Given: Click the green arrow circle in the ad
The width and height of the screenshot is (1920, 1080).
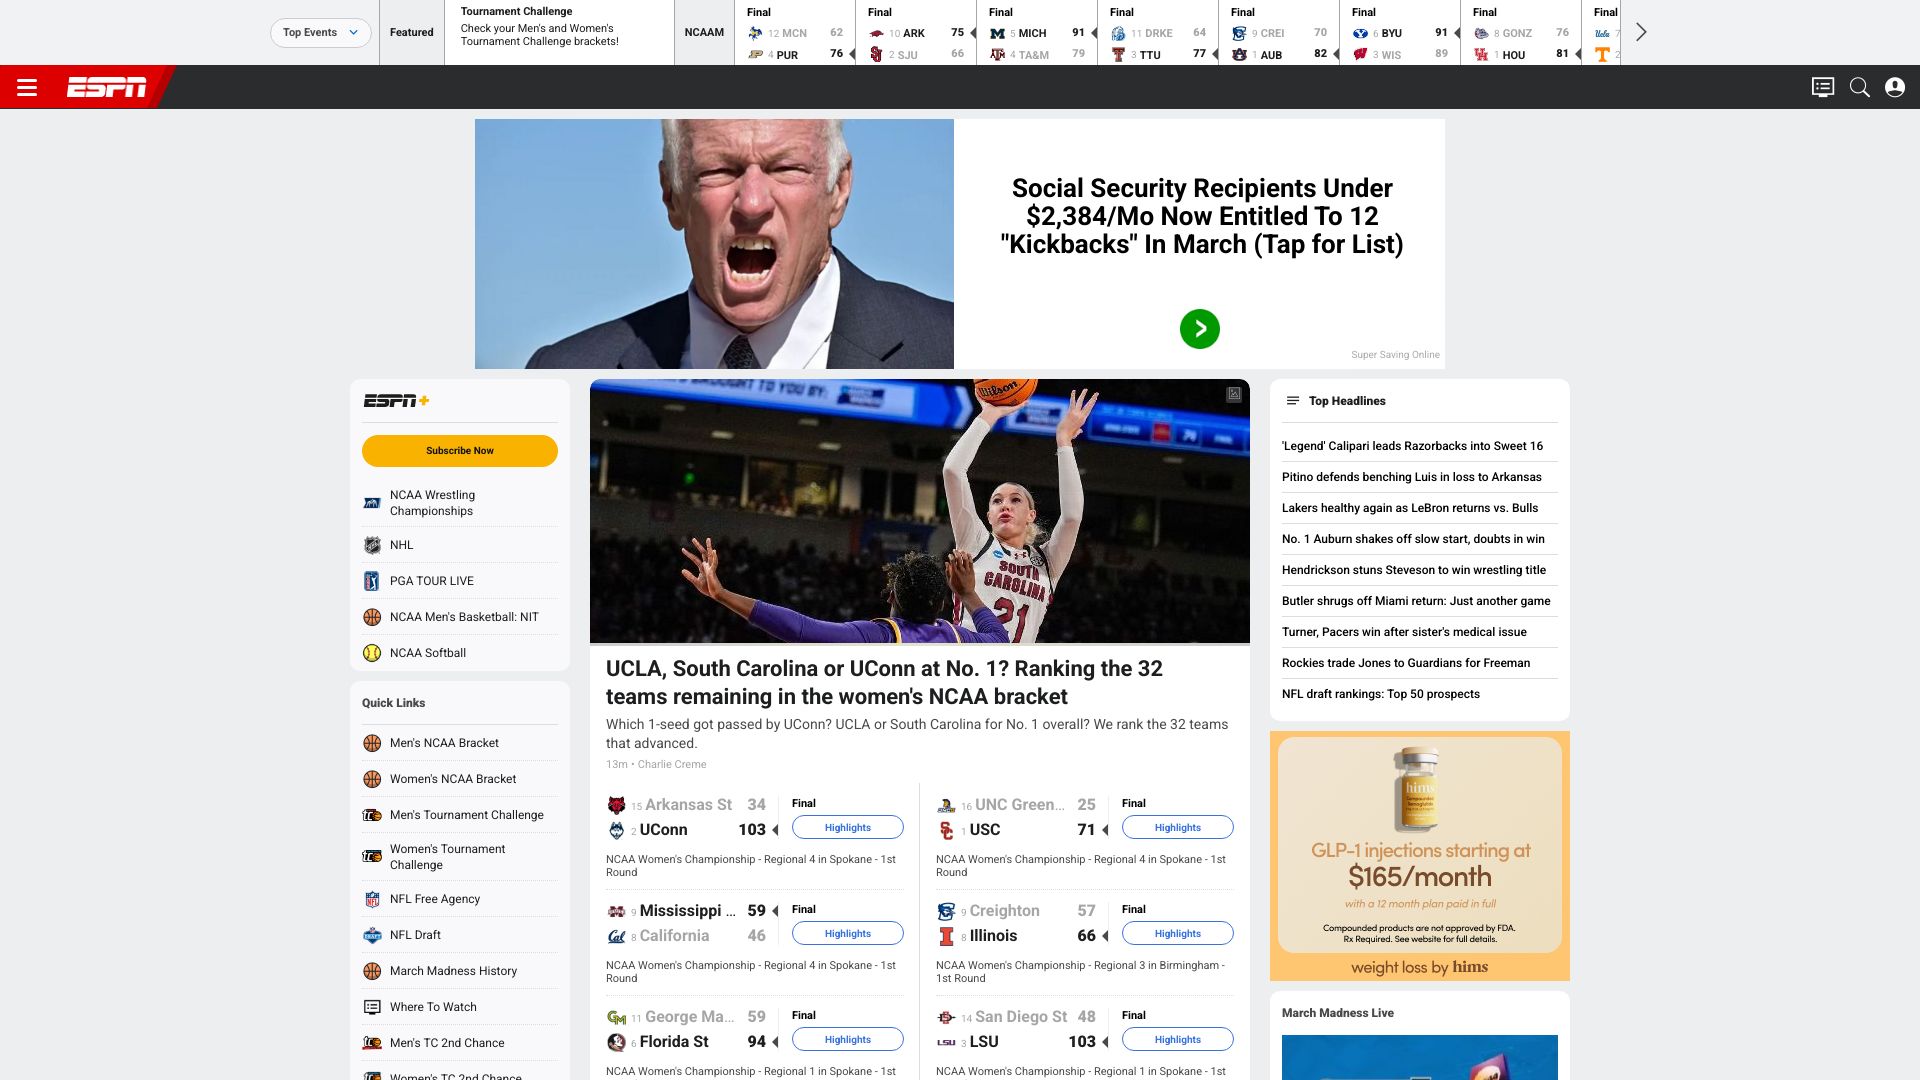Looking at the screenshot, I should pos(1199,329).
